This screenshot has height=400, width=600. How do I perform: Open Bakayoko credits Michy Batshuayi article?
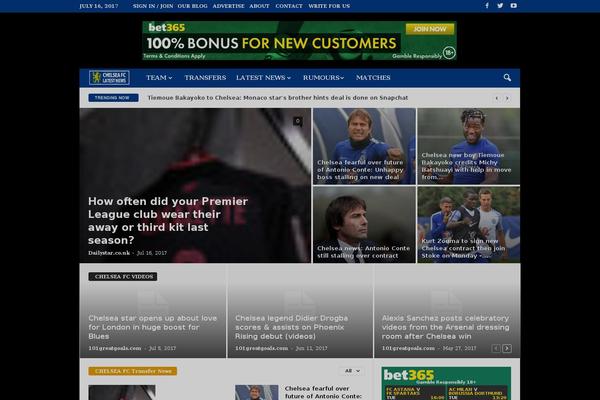click(x=466, y=166)
